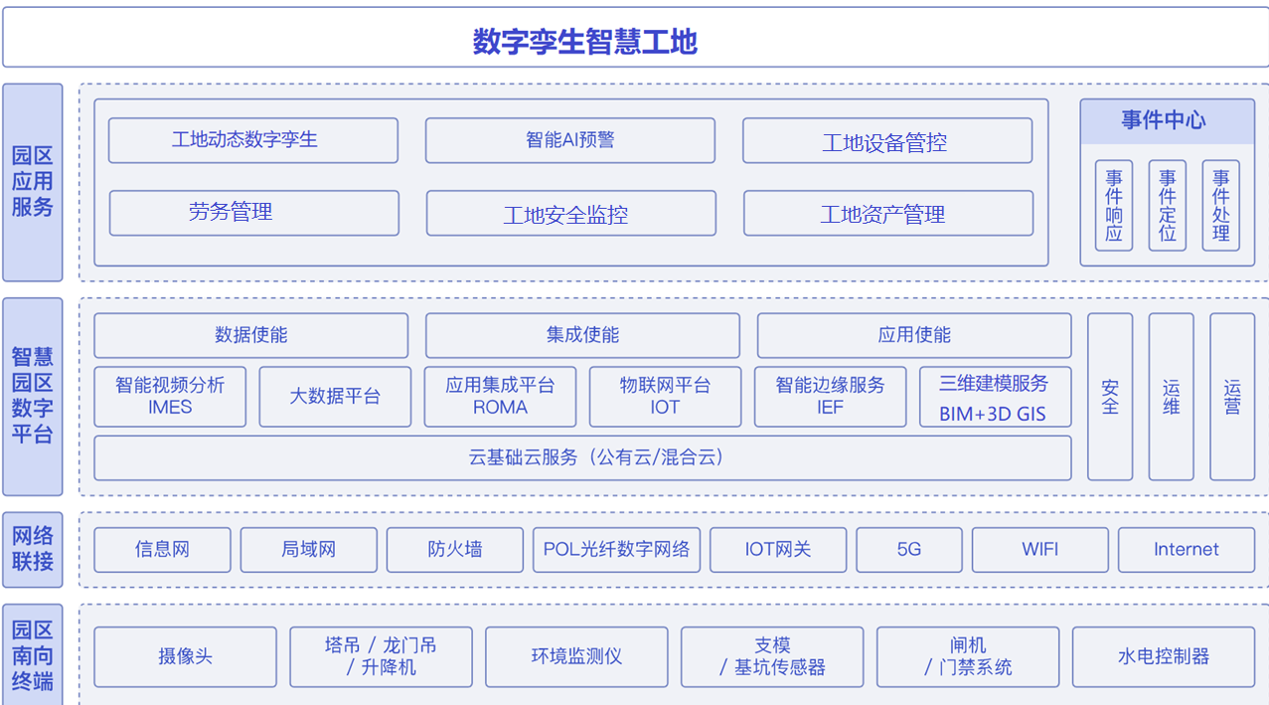Open the 事件响应 item in 事件中心

[1112, 204]
